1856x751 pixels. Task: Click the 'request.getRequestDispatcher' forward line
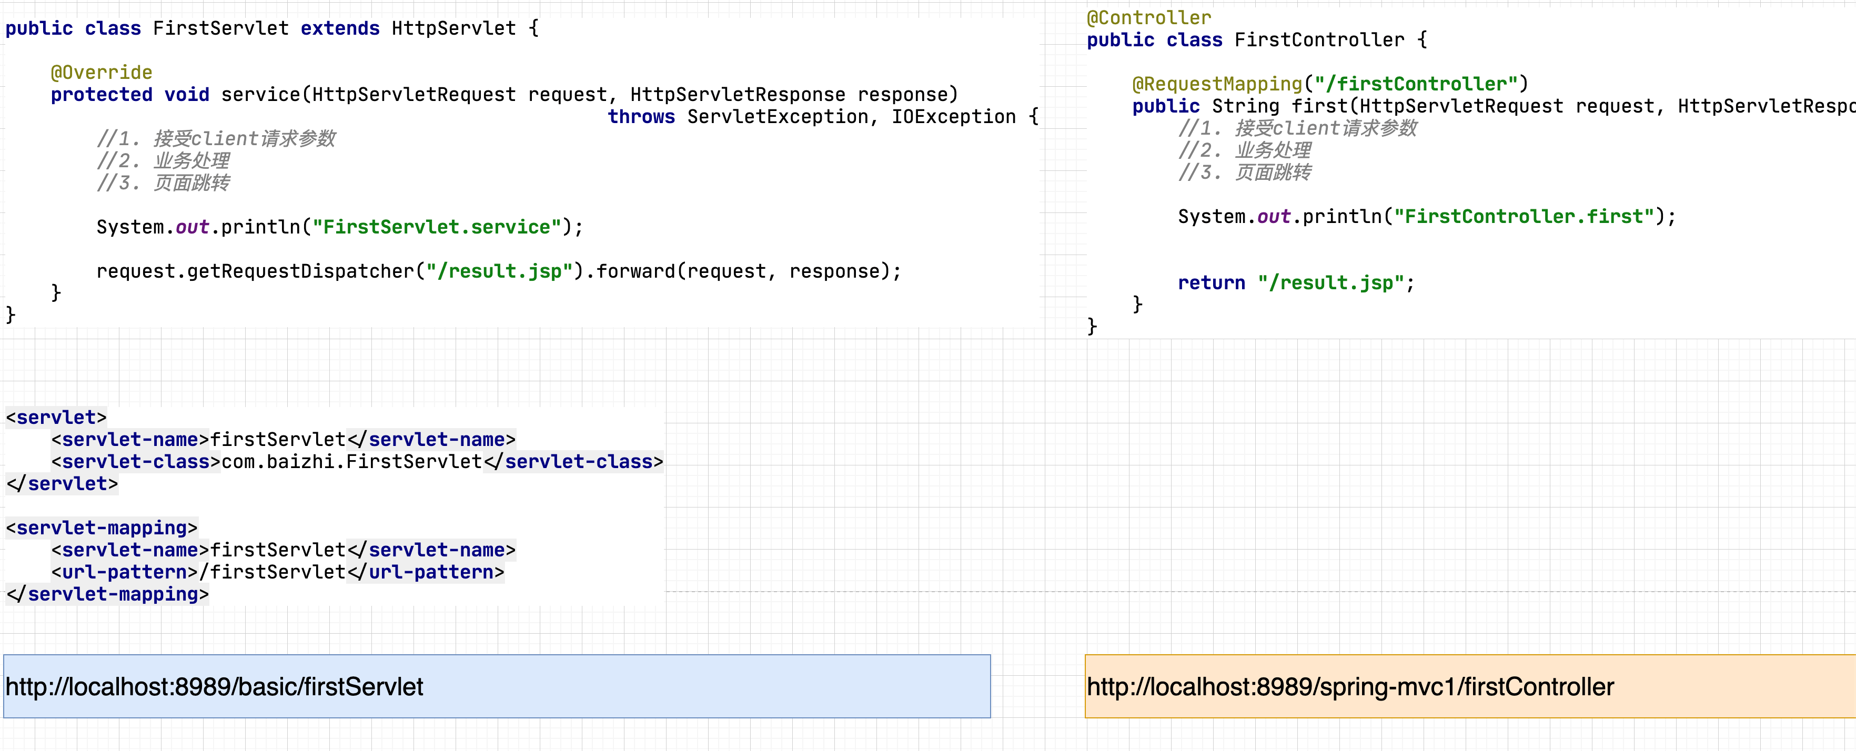point(499,272)
